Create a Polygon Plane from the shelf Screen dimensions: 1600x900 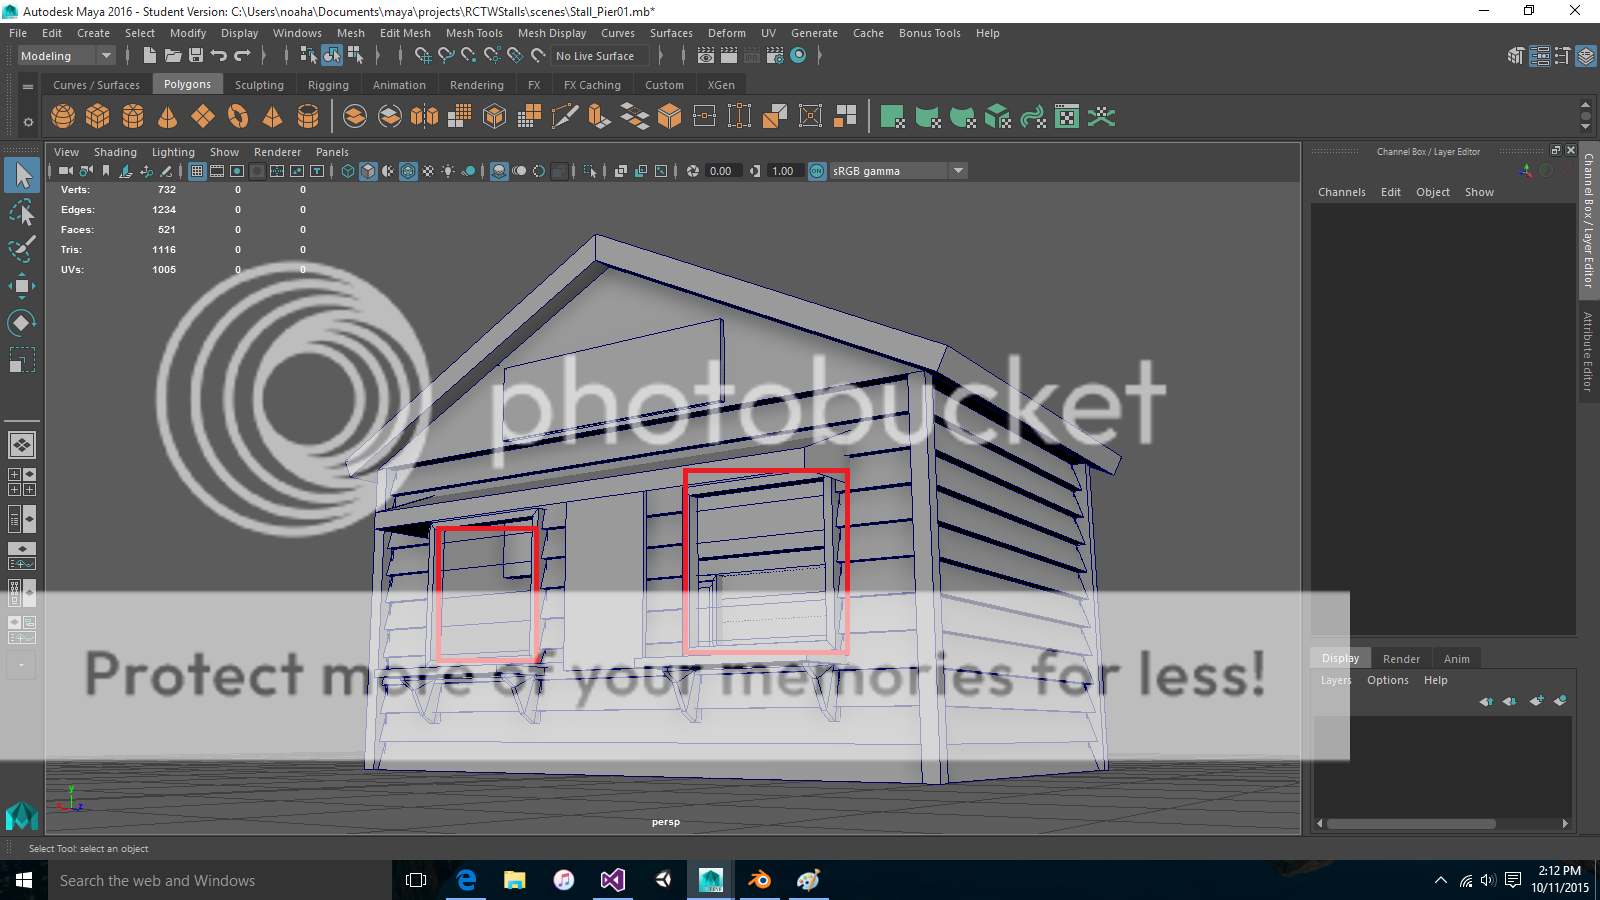[203, 117]
